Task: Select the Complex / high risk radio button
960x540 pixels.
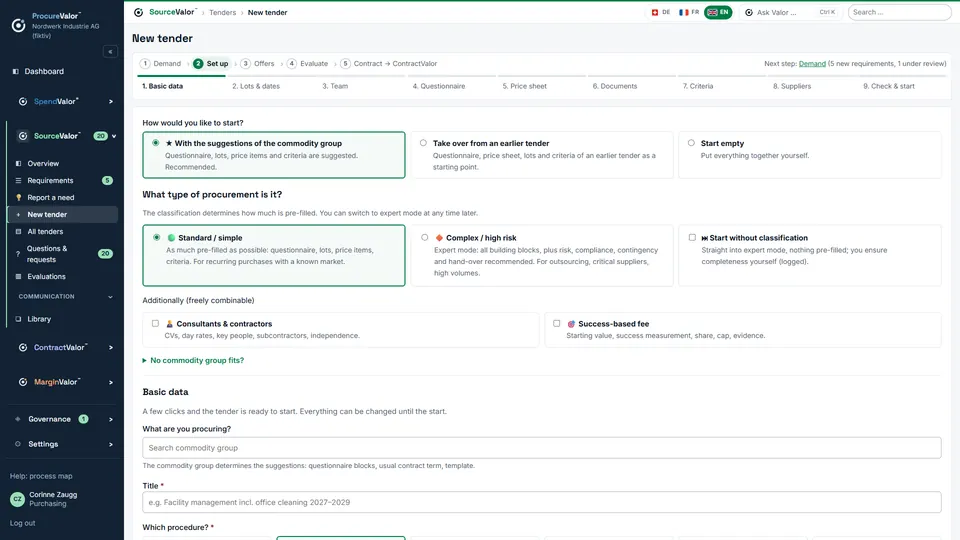Action: click(424, 238)
